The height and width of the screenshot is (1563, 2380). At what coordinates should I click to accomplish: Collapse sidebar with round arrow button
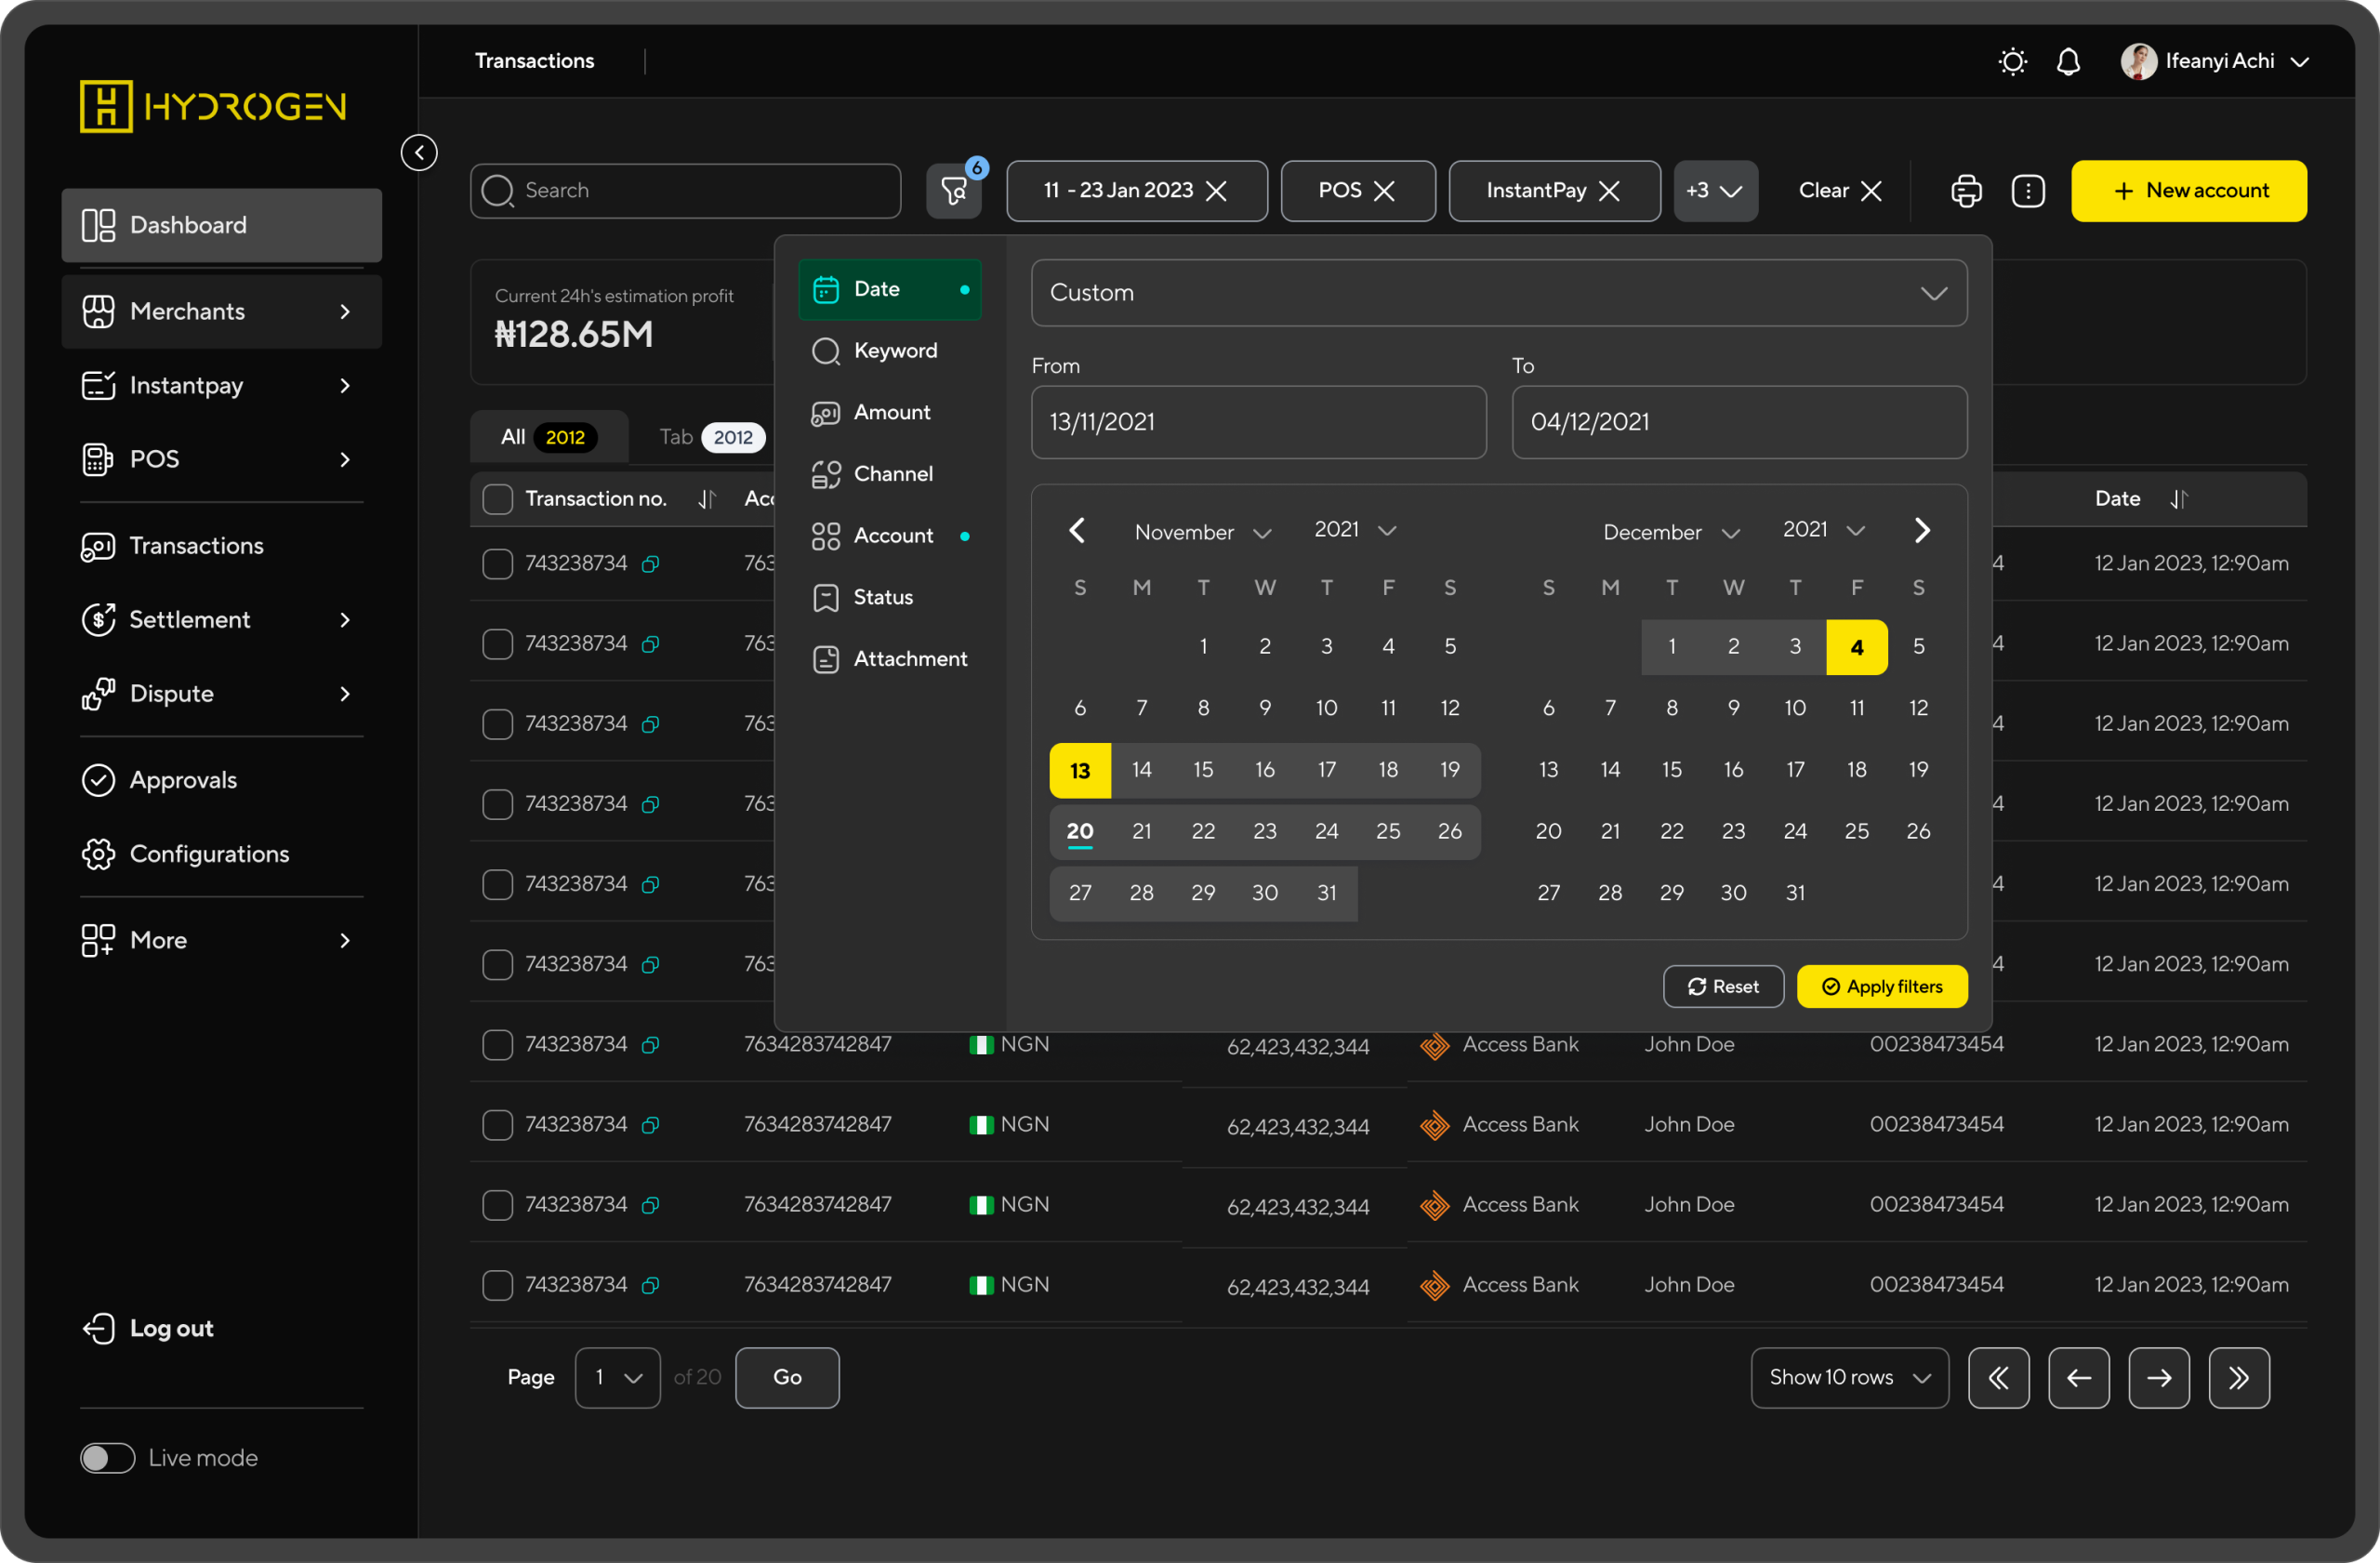[419, 153]
